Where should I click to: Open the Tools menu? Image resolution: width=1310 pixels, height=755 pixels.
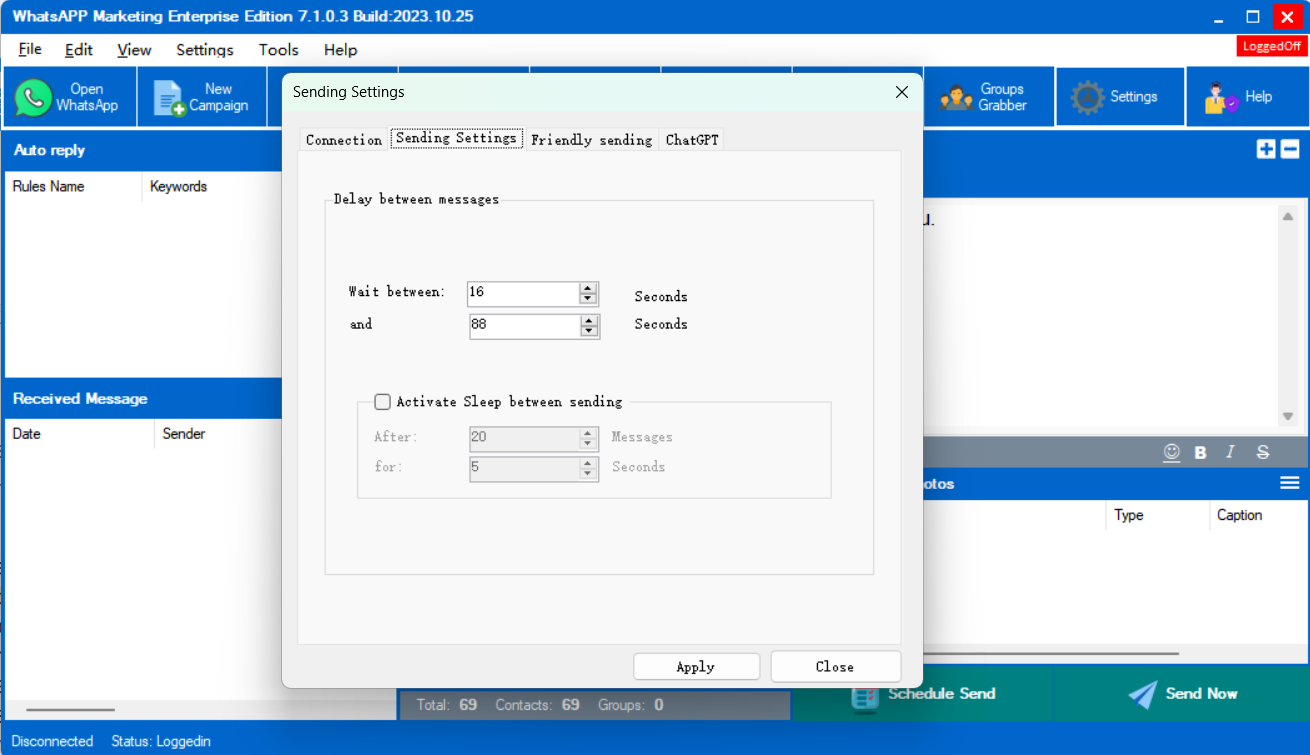(278, 50)
